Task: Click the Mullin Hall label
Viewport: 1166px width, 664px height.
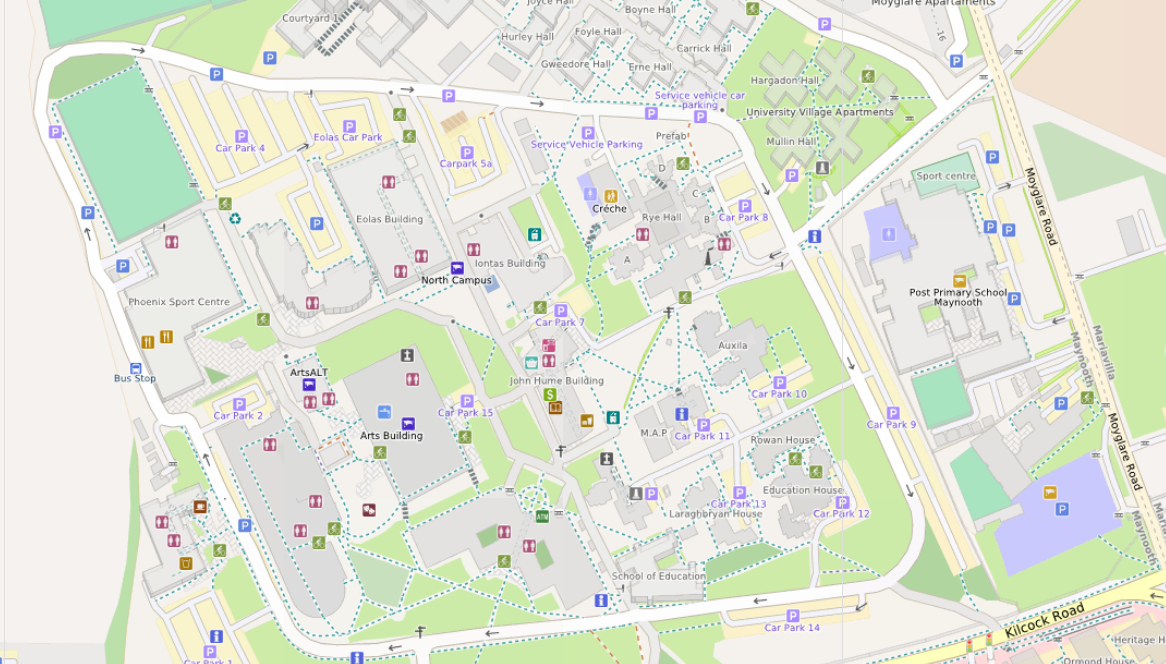Action: 791,141
